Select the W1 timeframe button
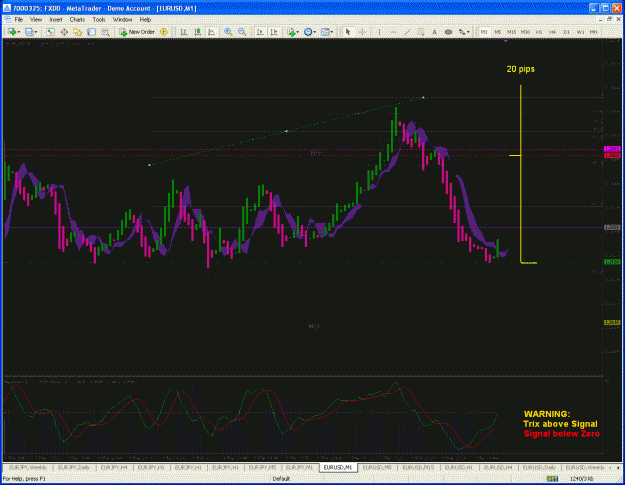625x485 pixels. tap(580, 32)
